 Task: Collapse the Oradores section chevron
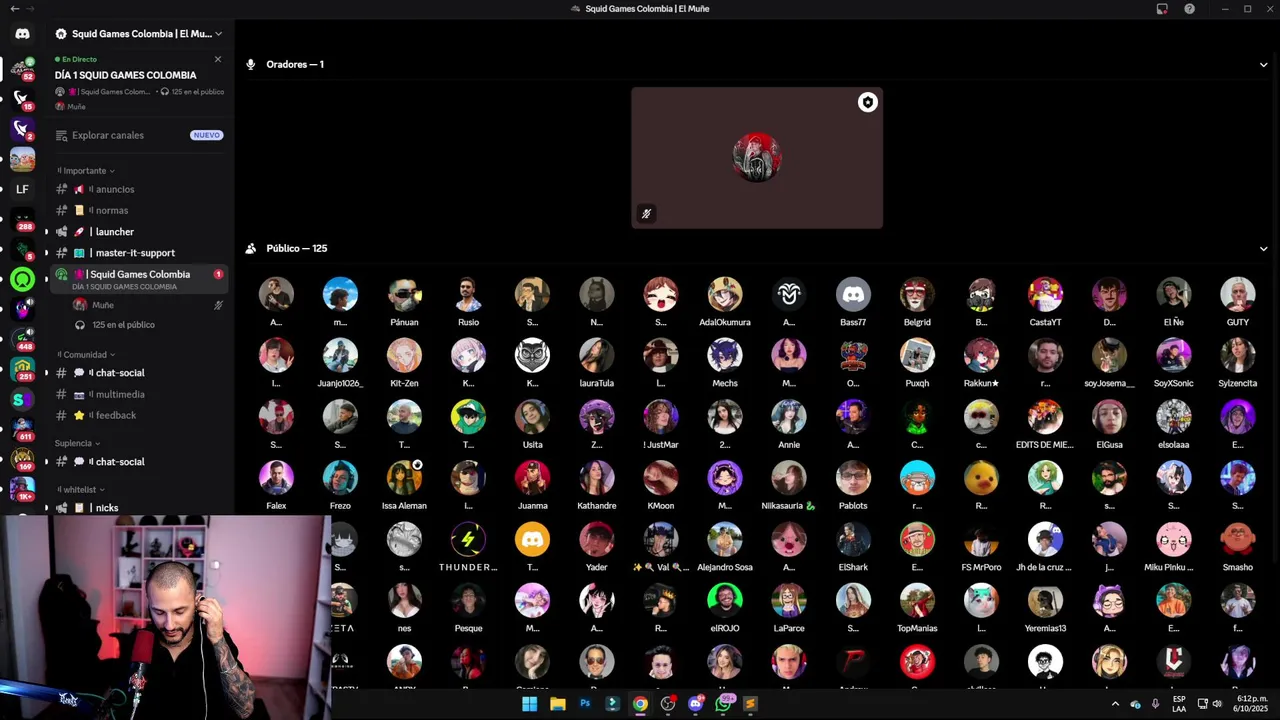click(x=1263, y=64)
